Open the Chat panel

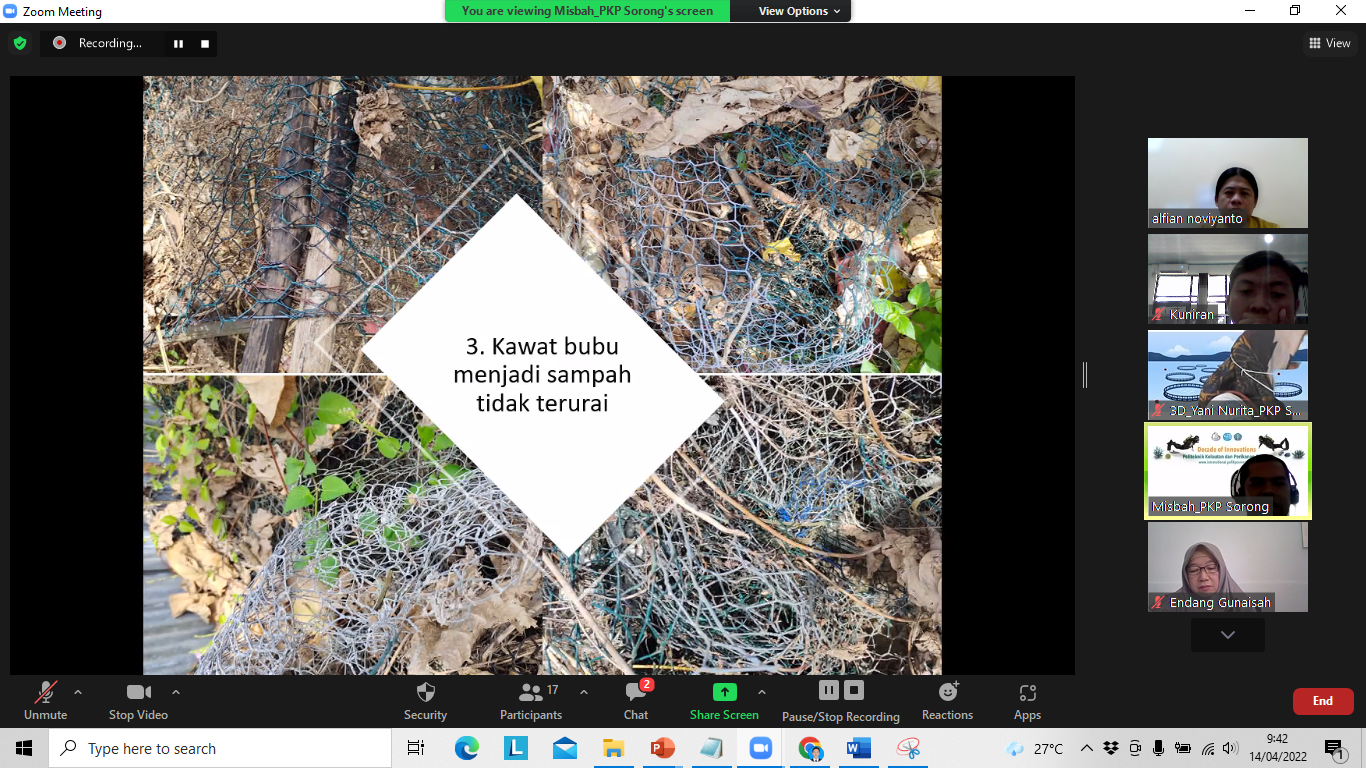636,693
